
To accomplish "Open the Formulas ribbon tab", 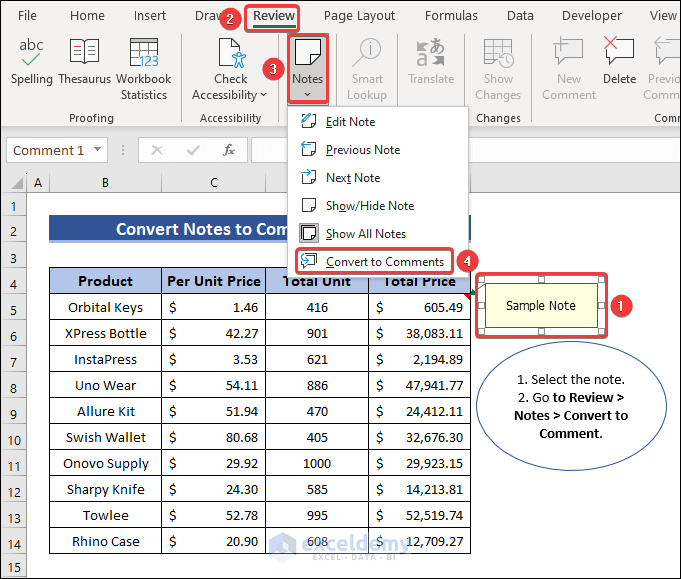I will tap(451, 16).
